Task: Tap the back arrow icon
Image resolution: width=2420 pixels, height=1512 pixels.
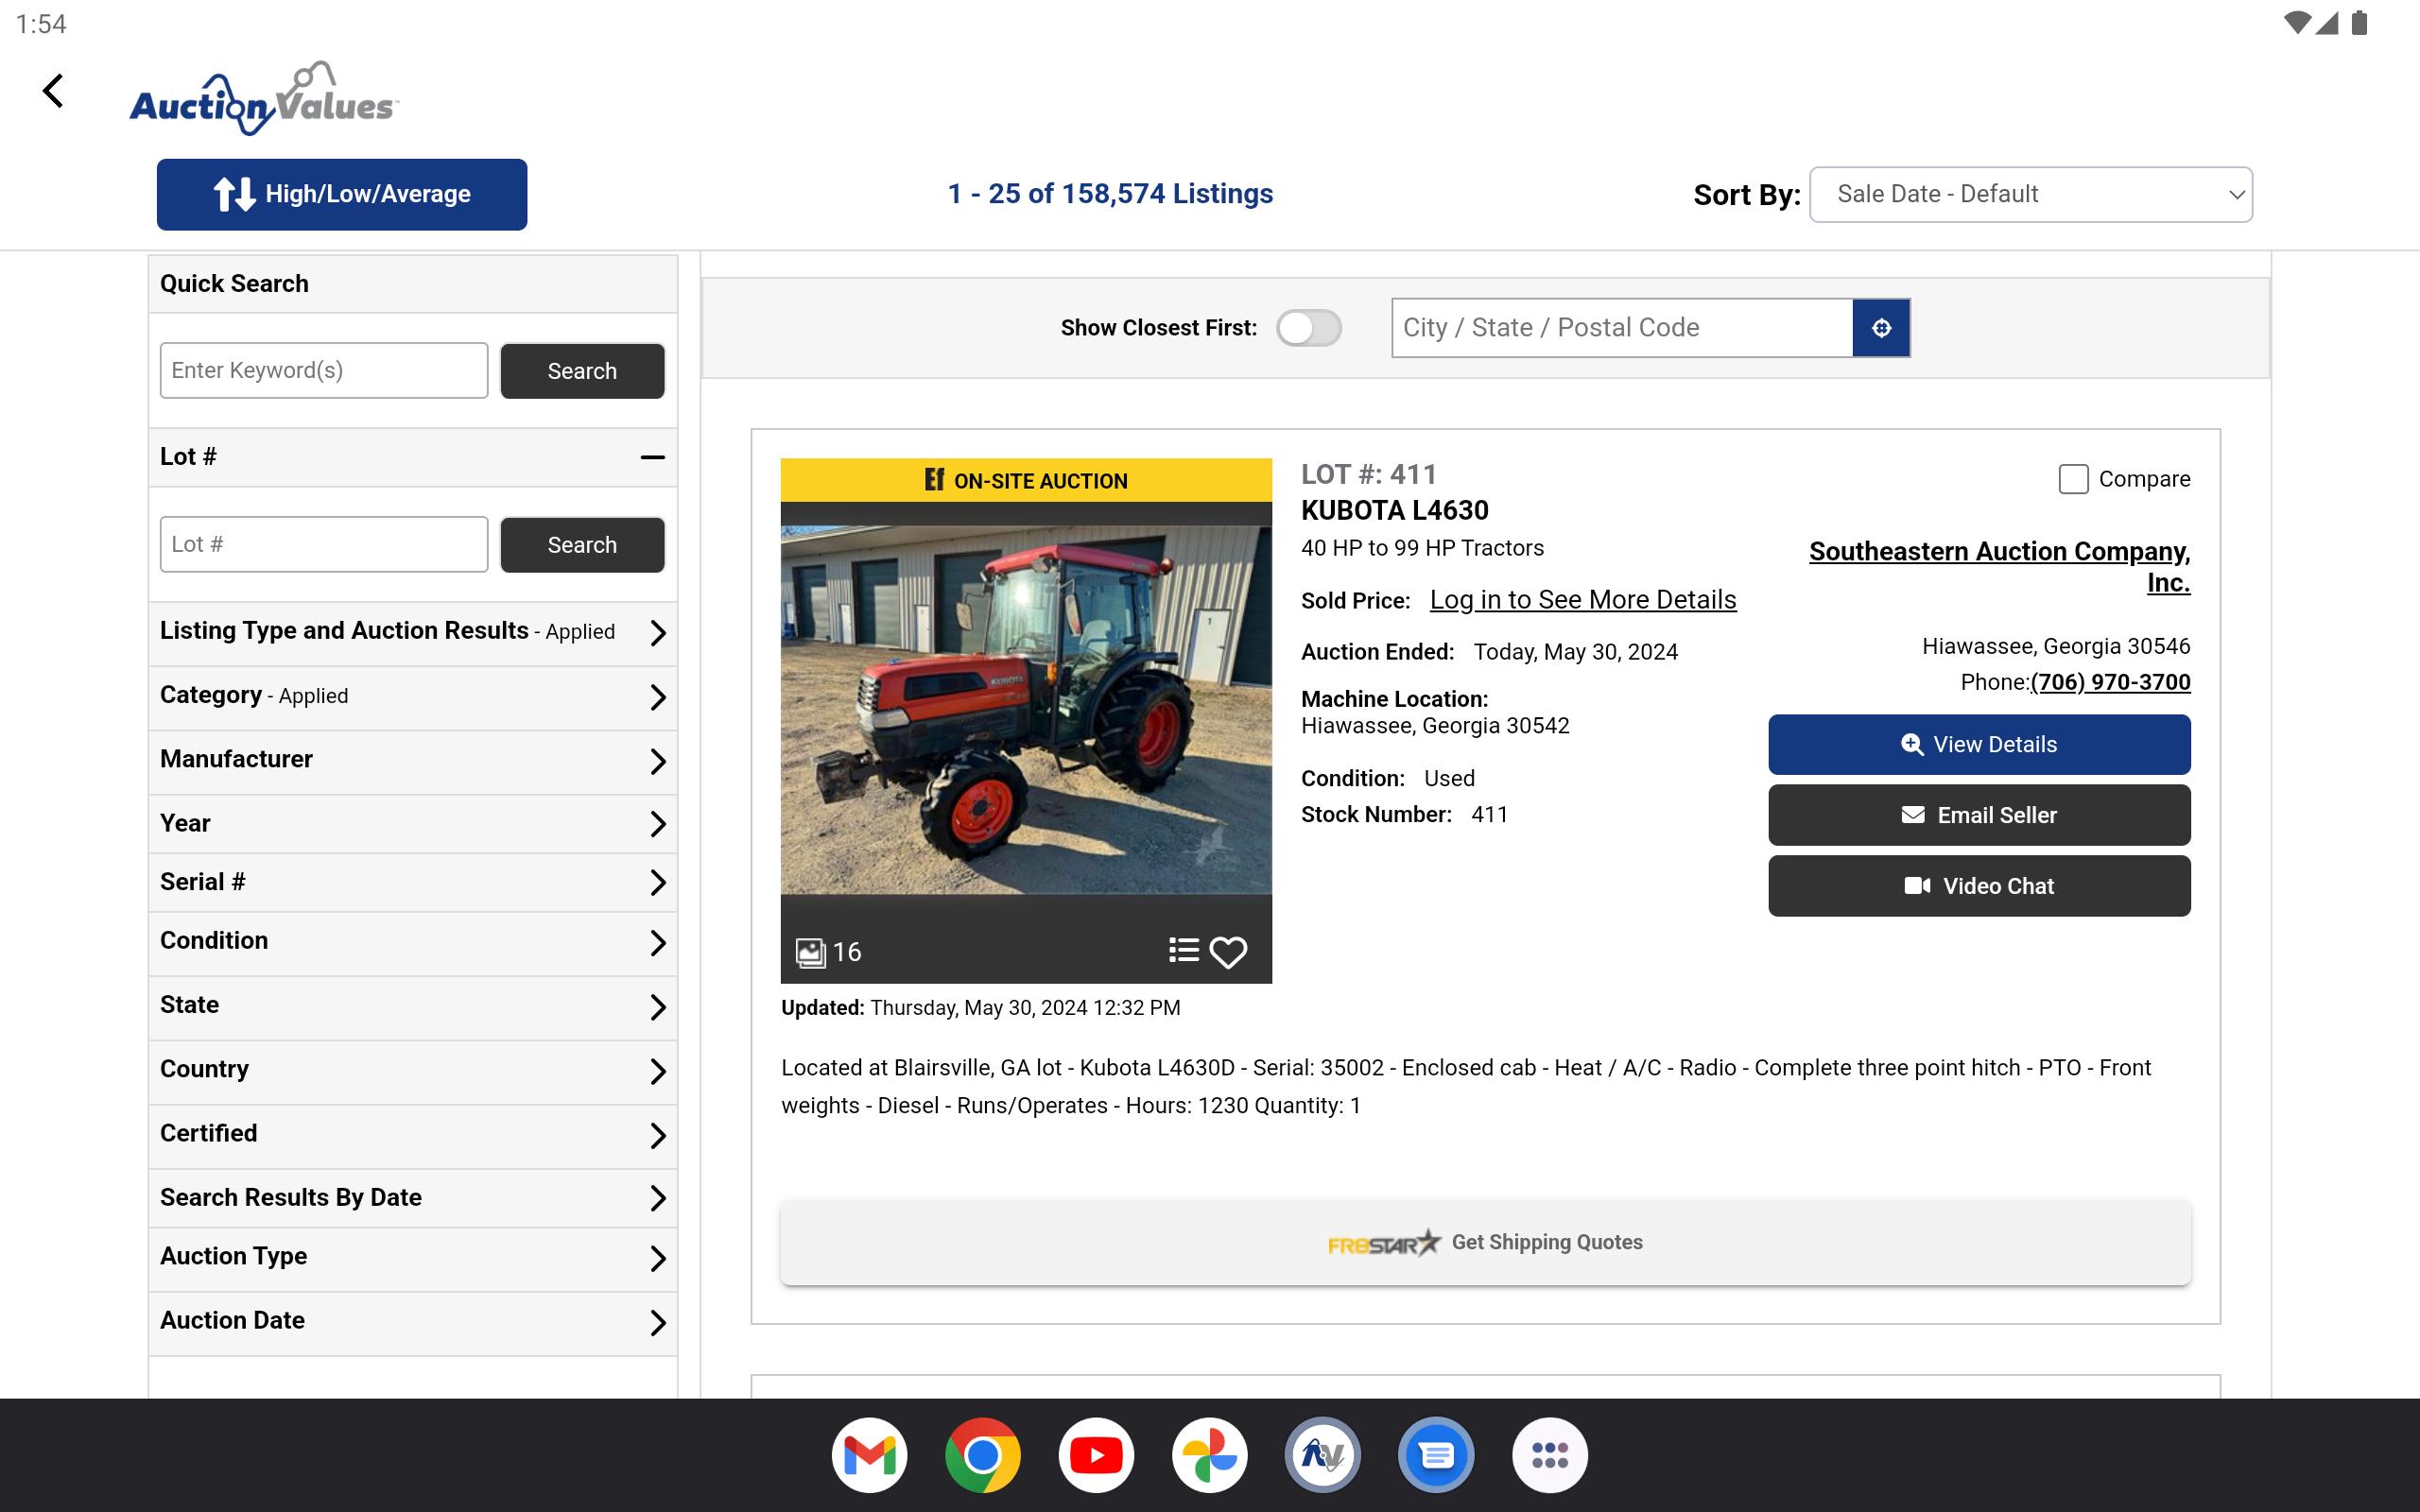Action: [53, 91]
